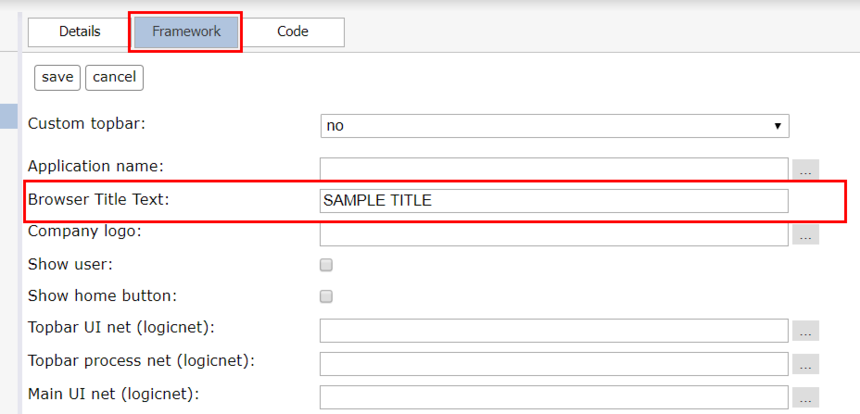860x414 pixels.
Task: Focus the Topbar process net input field
Action: [x=554, y=364]
